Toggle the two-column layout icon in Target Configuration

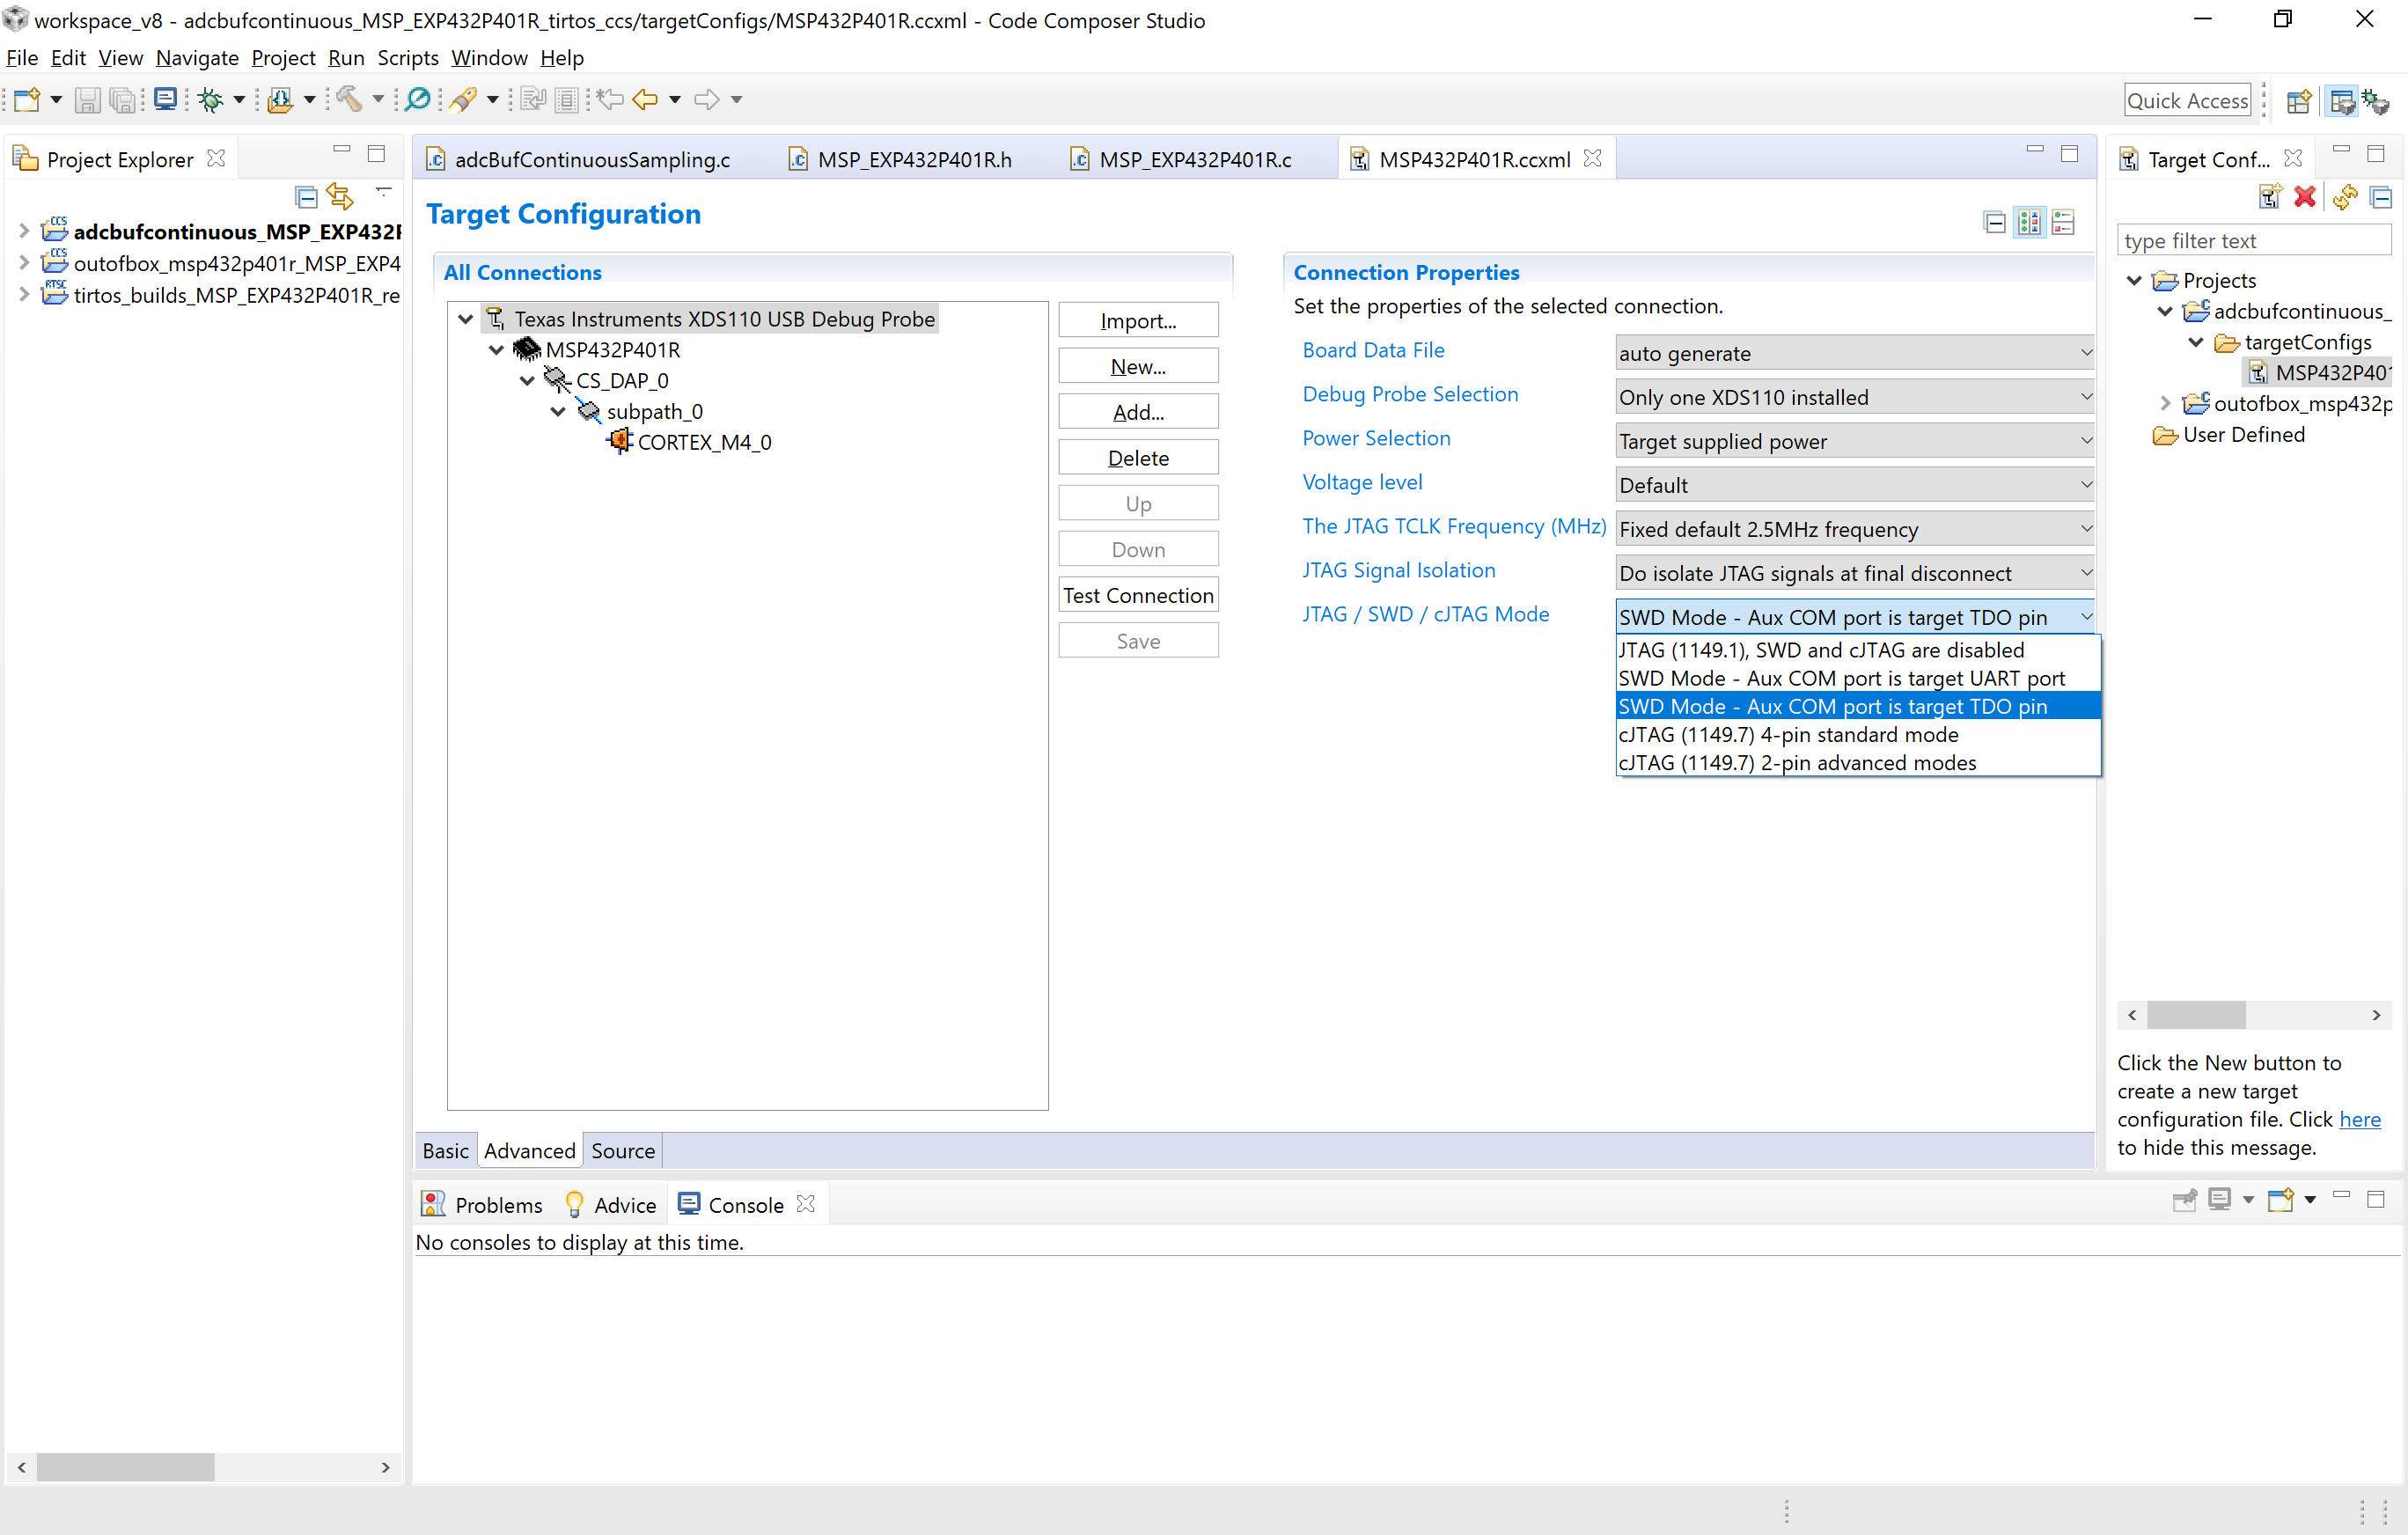pos(2029,222)
